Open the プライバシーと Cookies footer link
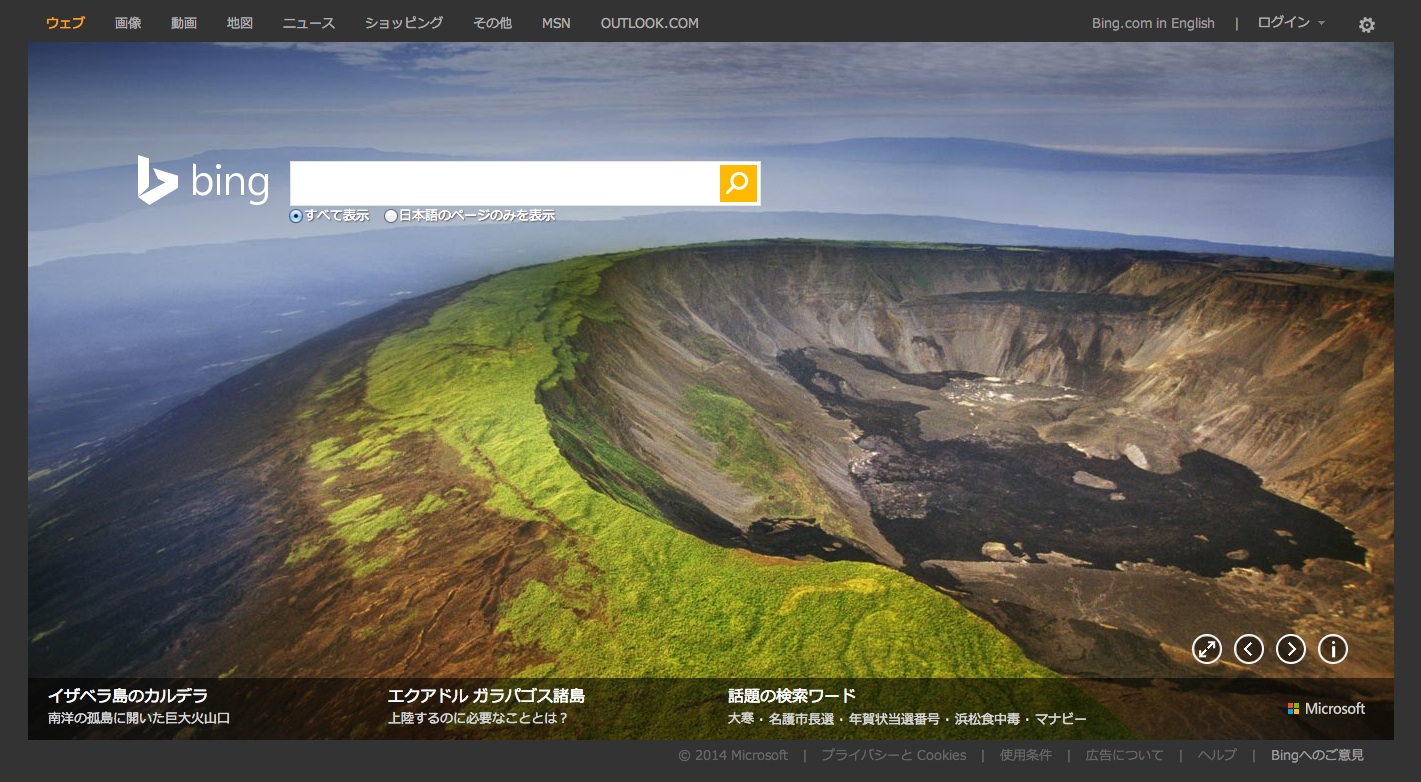 (x=893, y=755)
